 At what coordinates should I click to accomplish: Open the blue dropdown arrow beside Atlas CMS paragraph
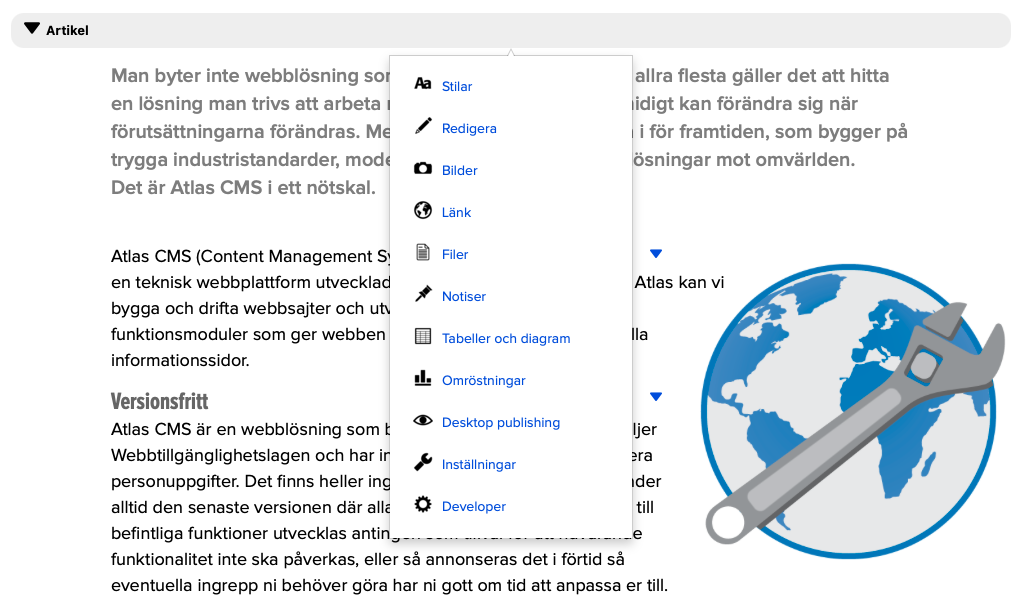click(x=656, y=254)
